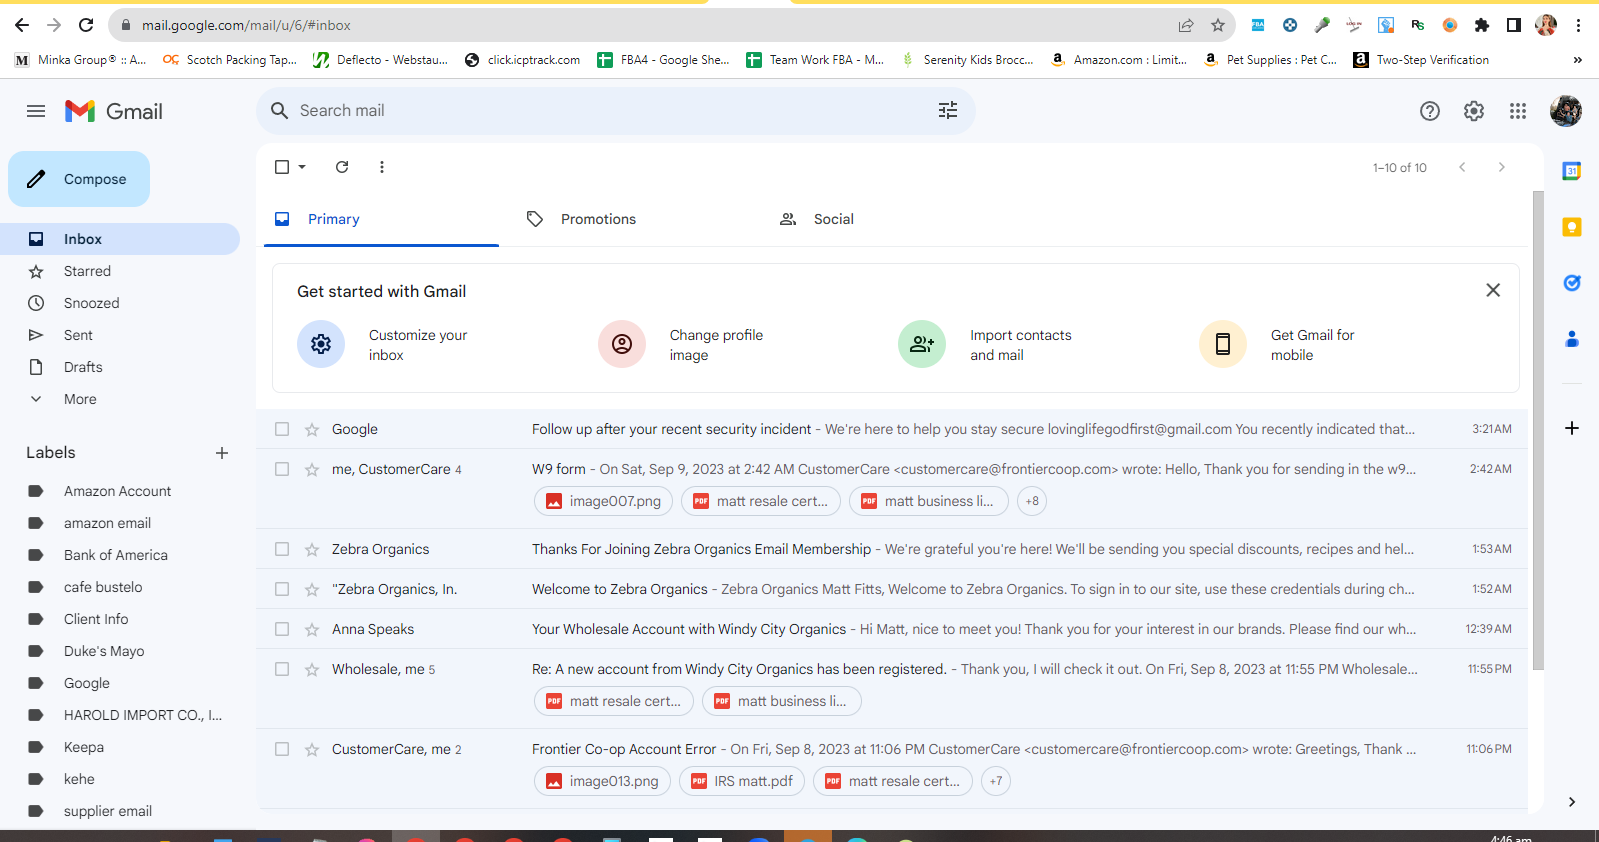Open browser extensions puzzle icon
Viewport: 1599px width, 842px height.
pos(1482,25)
